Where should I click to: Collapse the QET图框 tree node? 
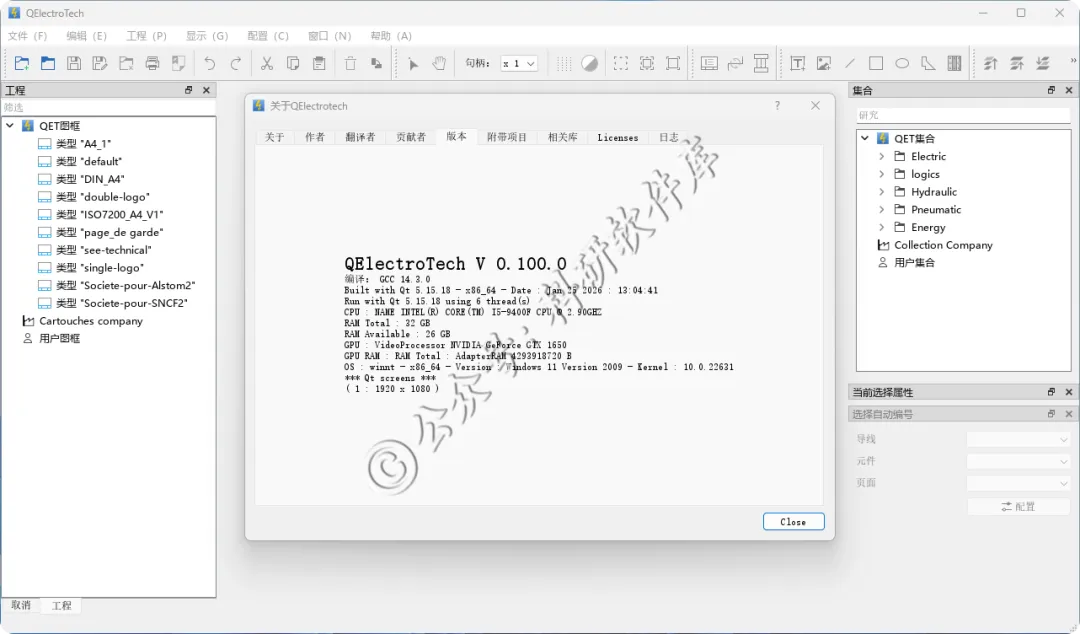coord(10,125)
